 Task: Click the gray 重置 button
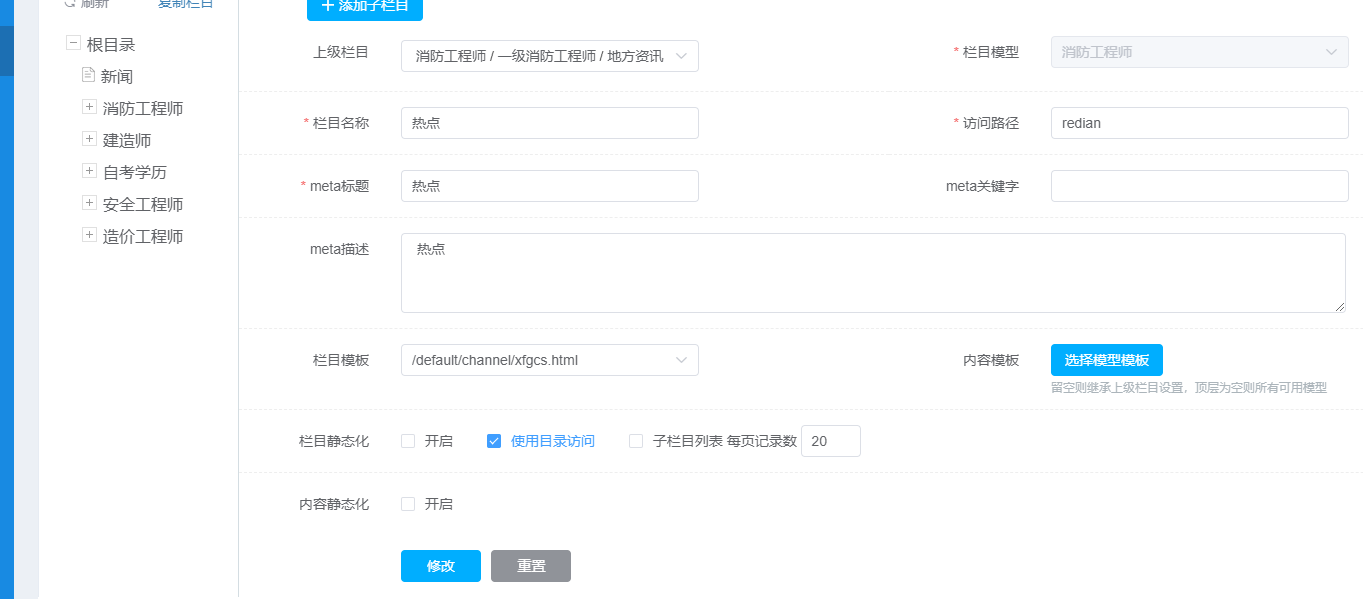(x=531, y=566)
